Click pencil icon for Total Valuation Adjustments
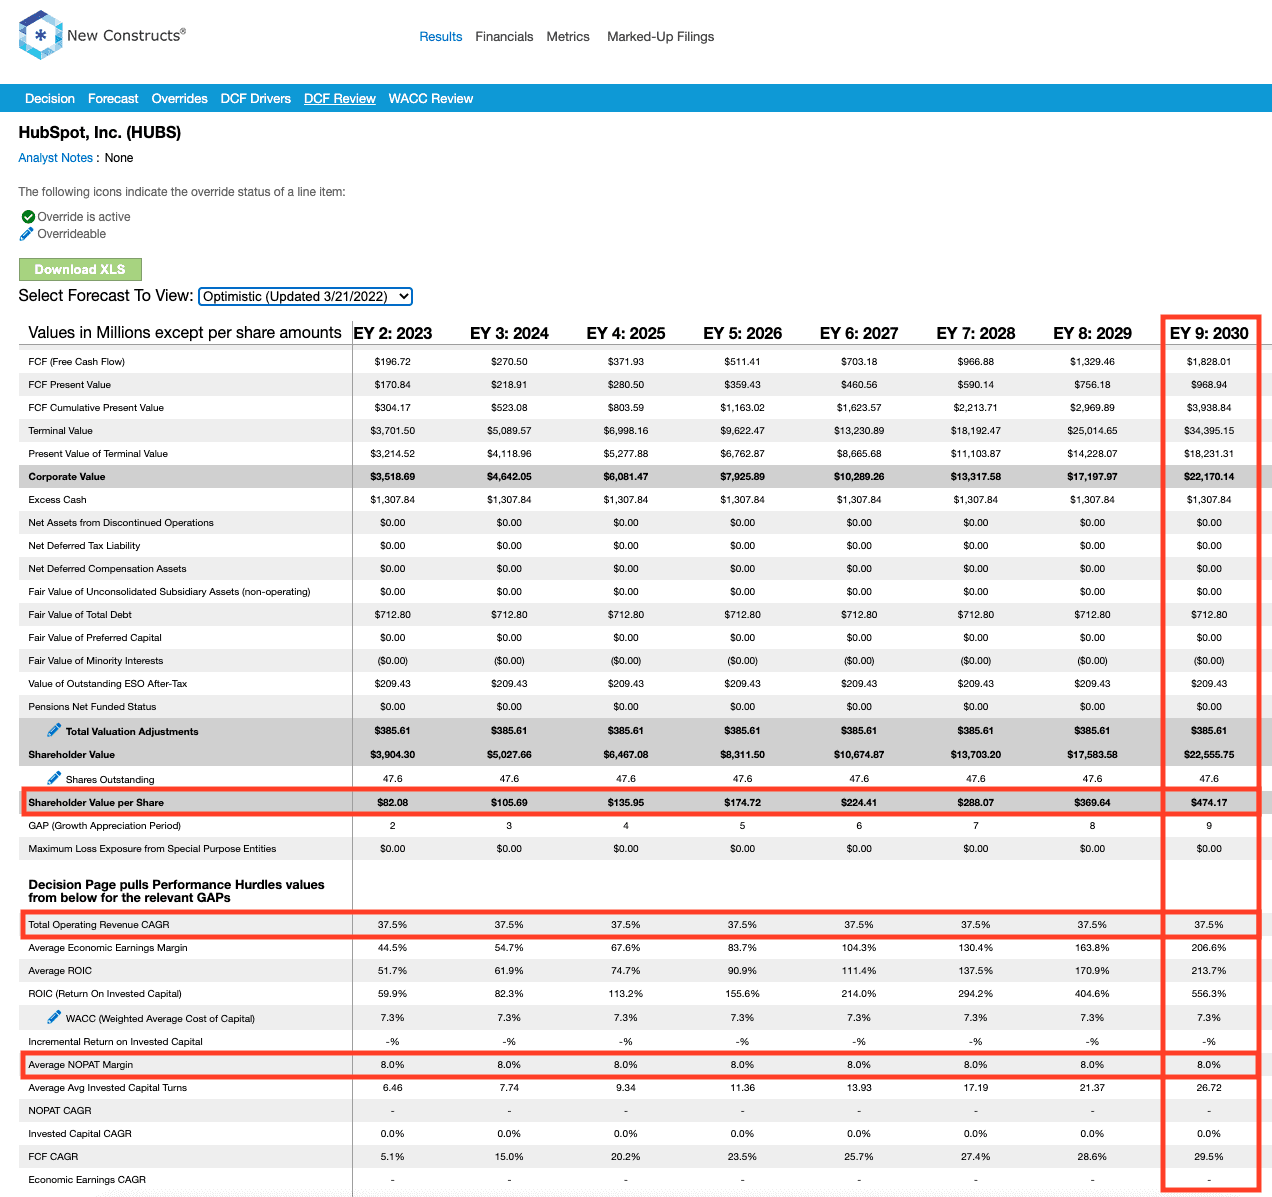Image resolution: width=1272 pixels, height=1197 pixels. 54,730
